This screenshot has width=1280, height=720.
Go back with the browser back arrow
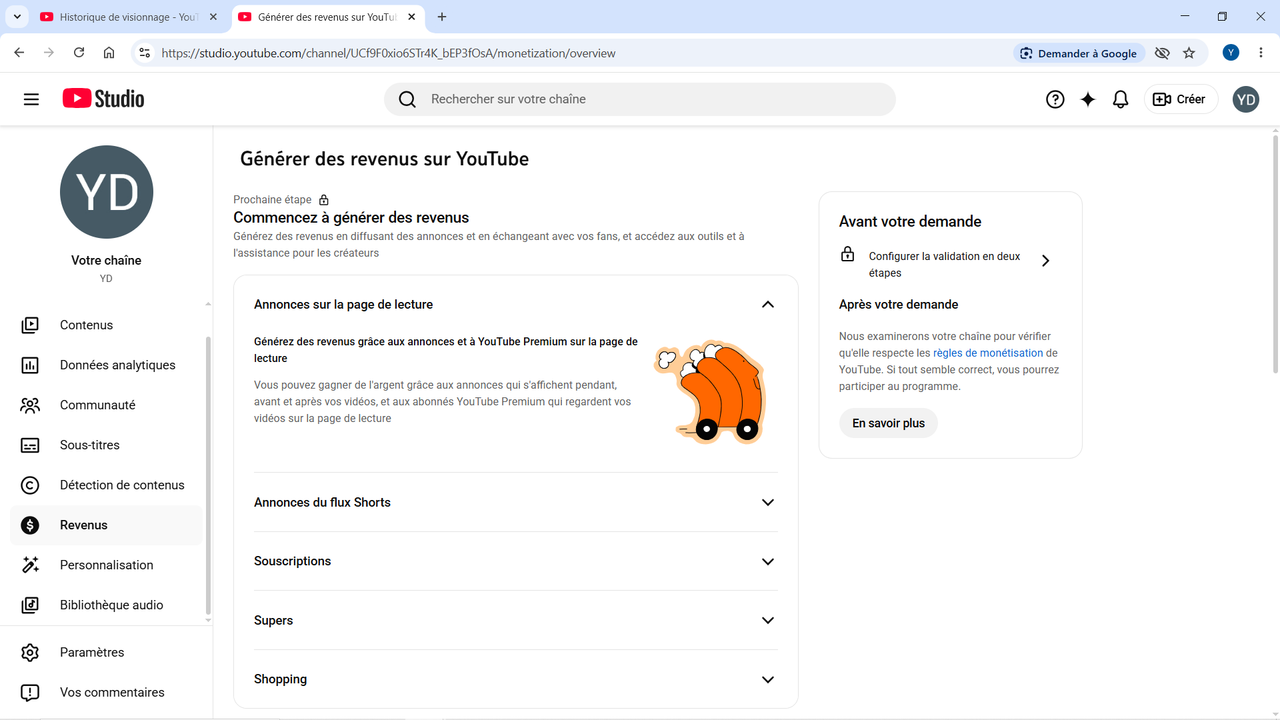(19, 53)
